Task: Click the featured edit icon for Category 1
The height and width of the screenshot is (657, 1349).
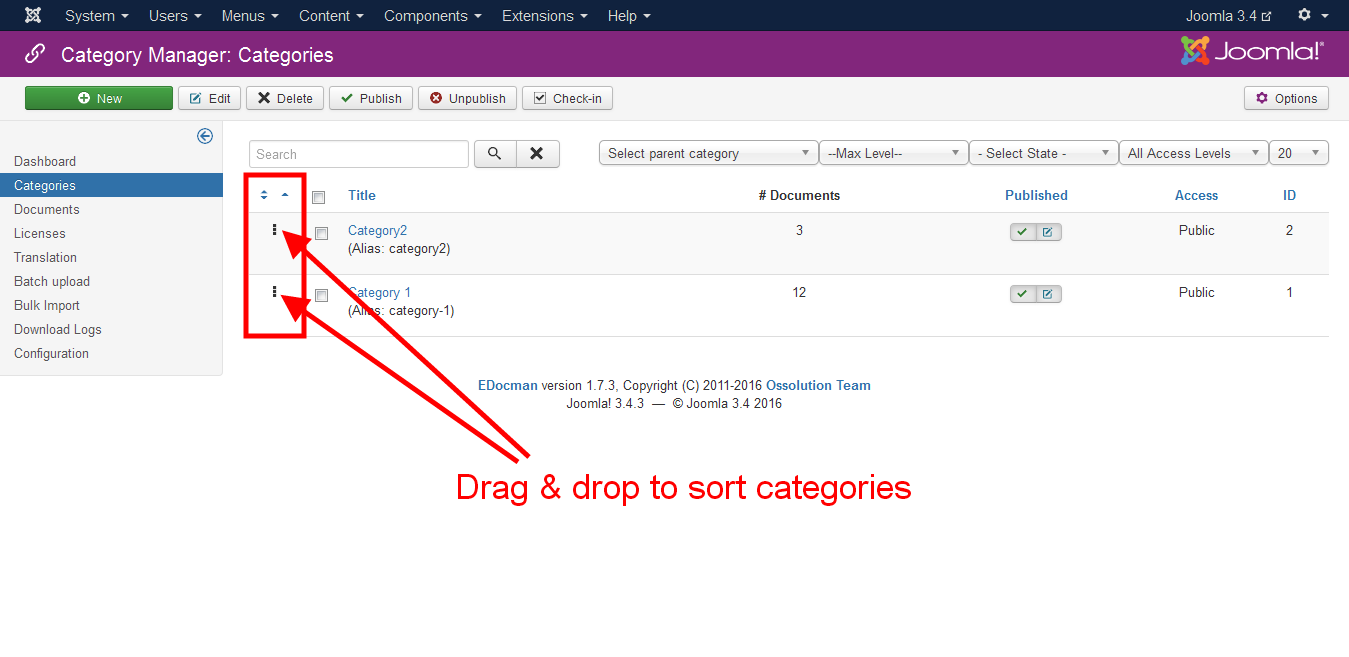Action: (1048, 294)
